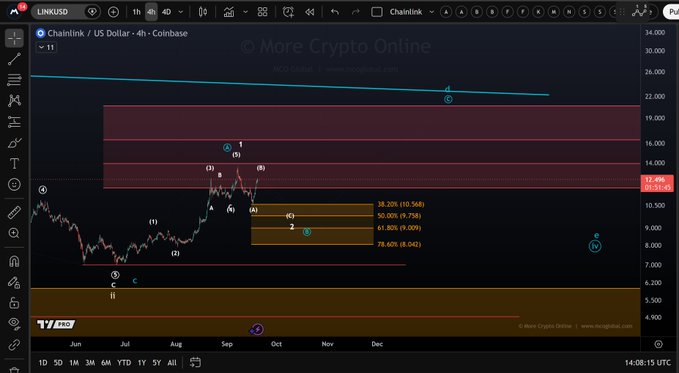Viewport: 679px width, 373px height.
Task: Select the Elliott wave tool in floating toolbar
Action: pyautogui.click(x=639, y=12)
